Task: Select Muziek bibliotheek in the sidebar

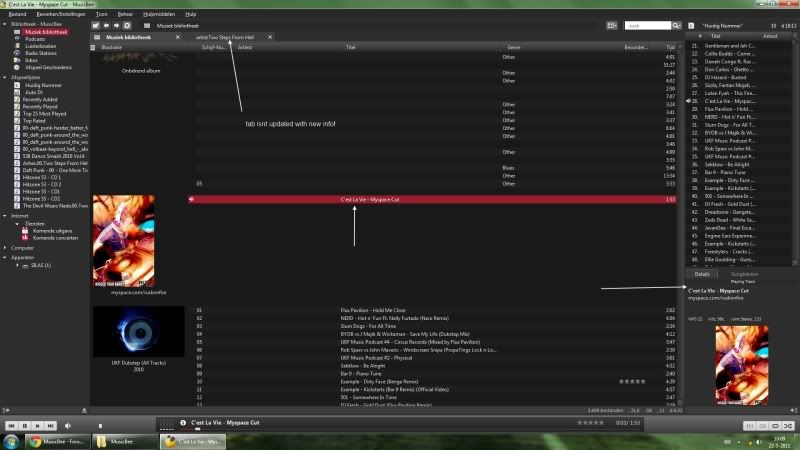Action: [x=46, y=32]
